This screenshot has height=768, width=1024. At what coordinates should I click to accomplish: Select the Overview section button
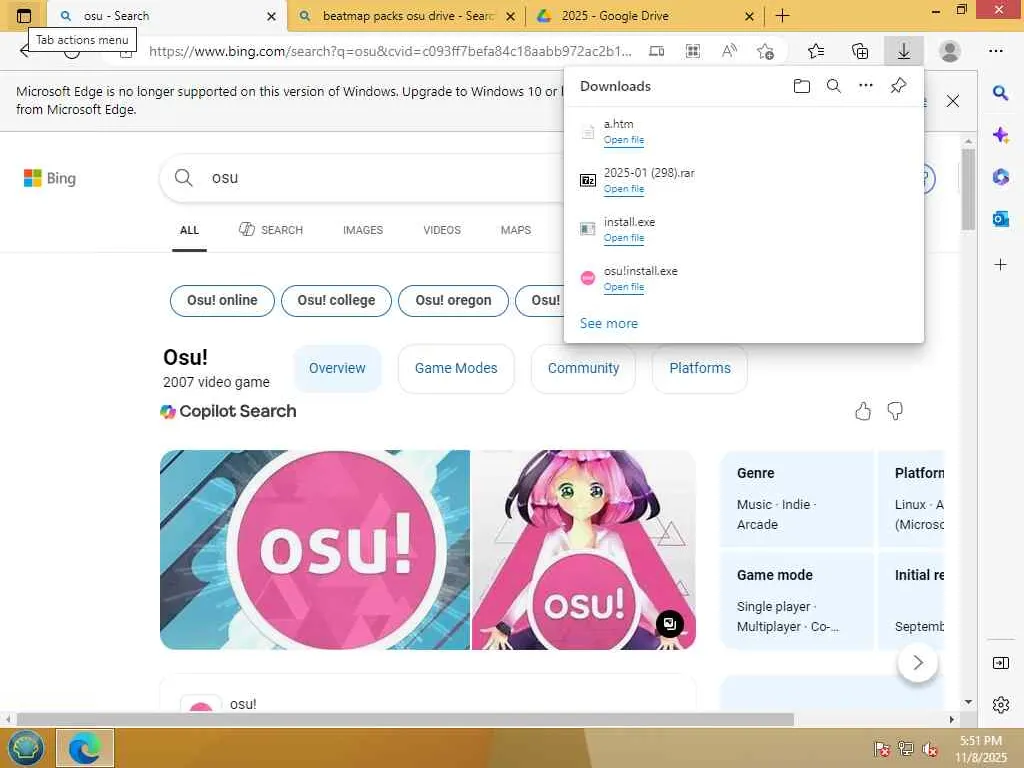pos(337,368)
